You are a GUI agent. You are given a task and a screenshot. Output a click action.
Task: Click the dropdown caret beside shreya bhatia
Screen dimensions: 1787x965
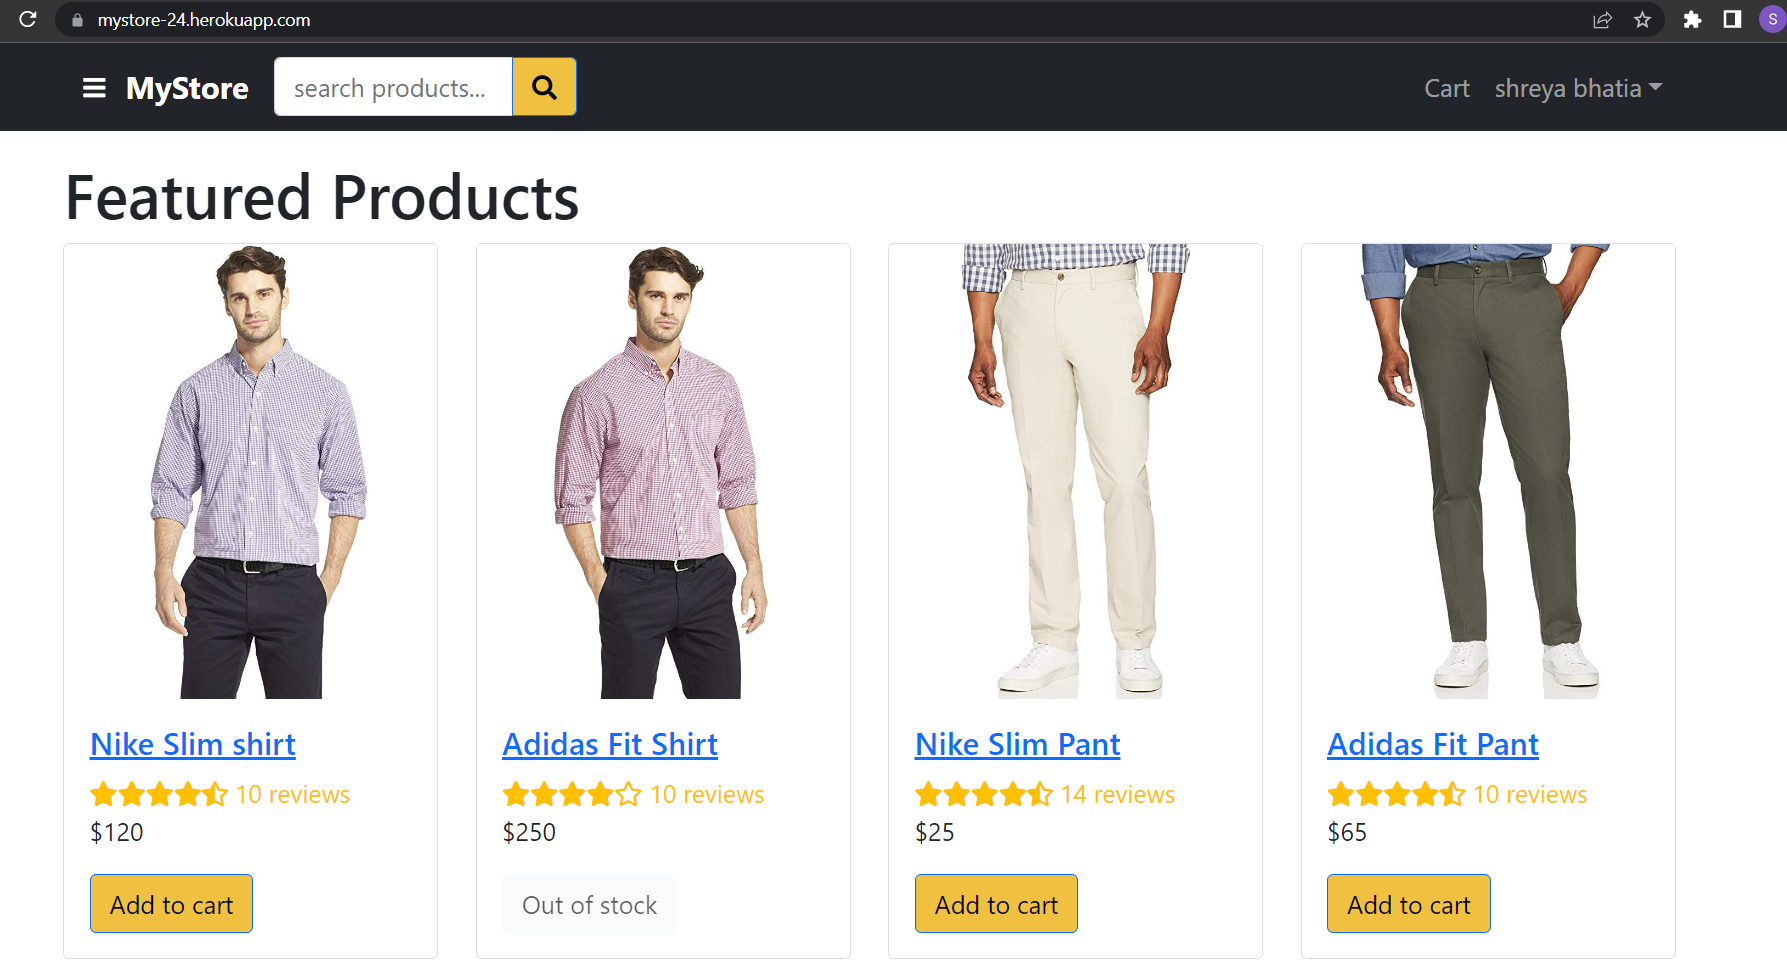click(x=1658, y=88)
